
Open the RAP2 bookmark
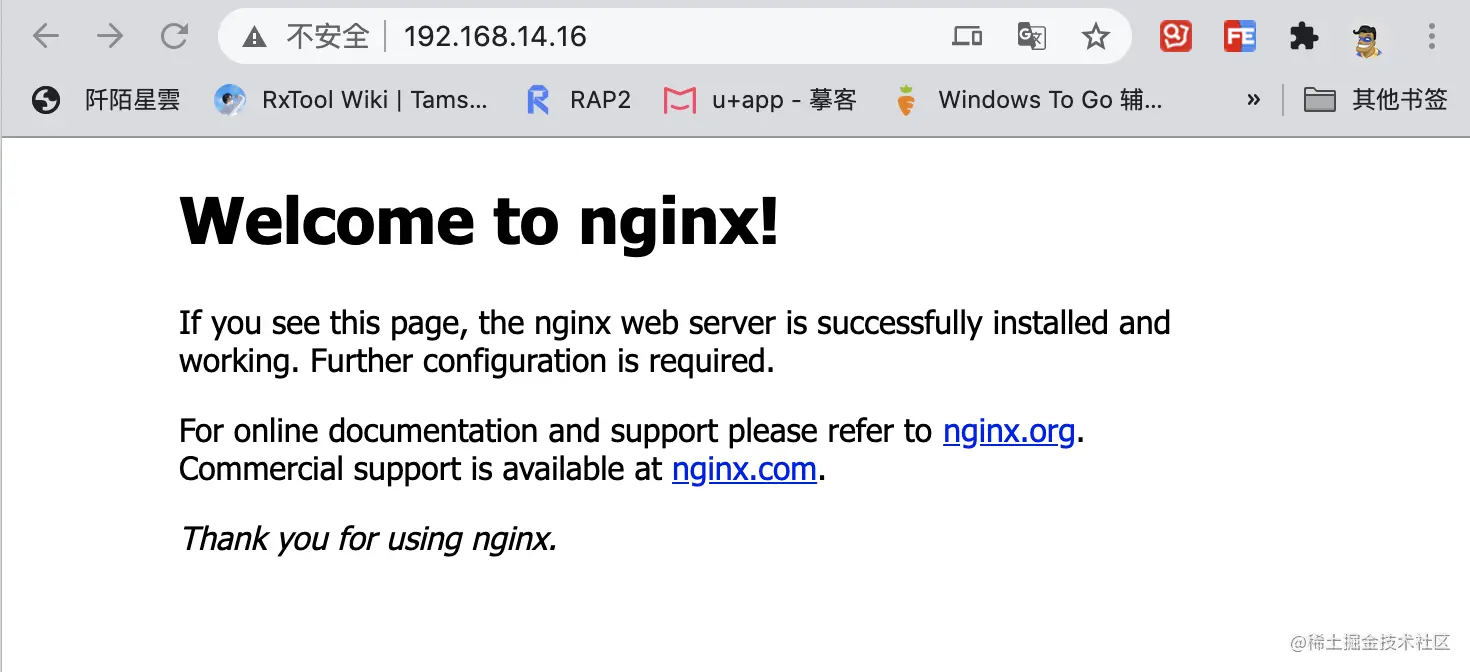pos(577,99)
